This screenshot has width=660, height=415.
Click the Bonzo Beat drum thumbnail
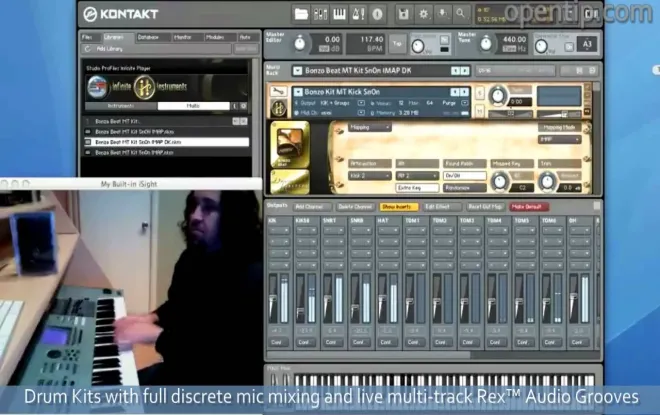pyautogui.click(x=290, y=144)
